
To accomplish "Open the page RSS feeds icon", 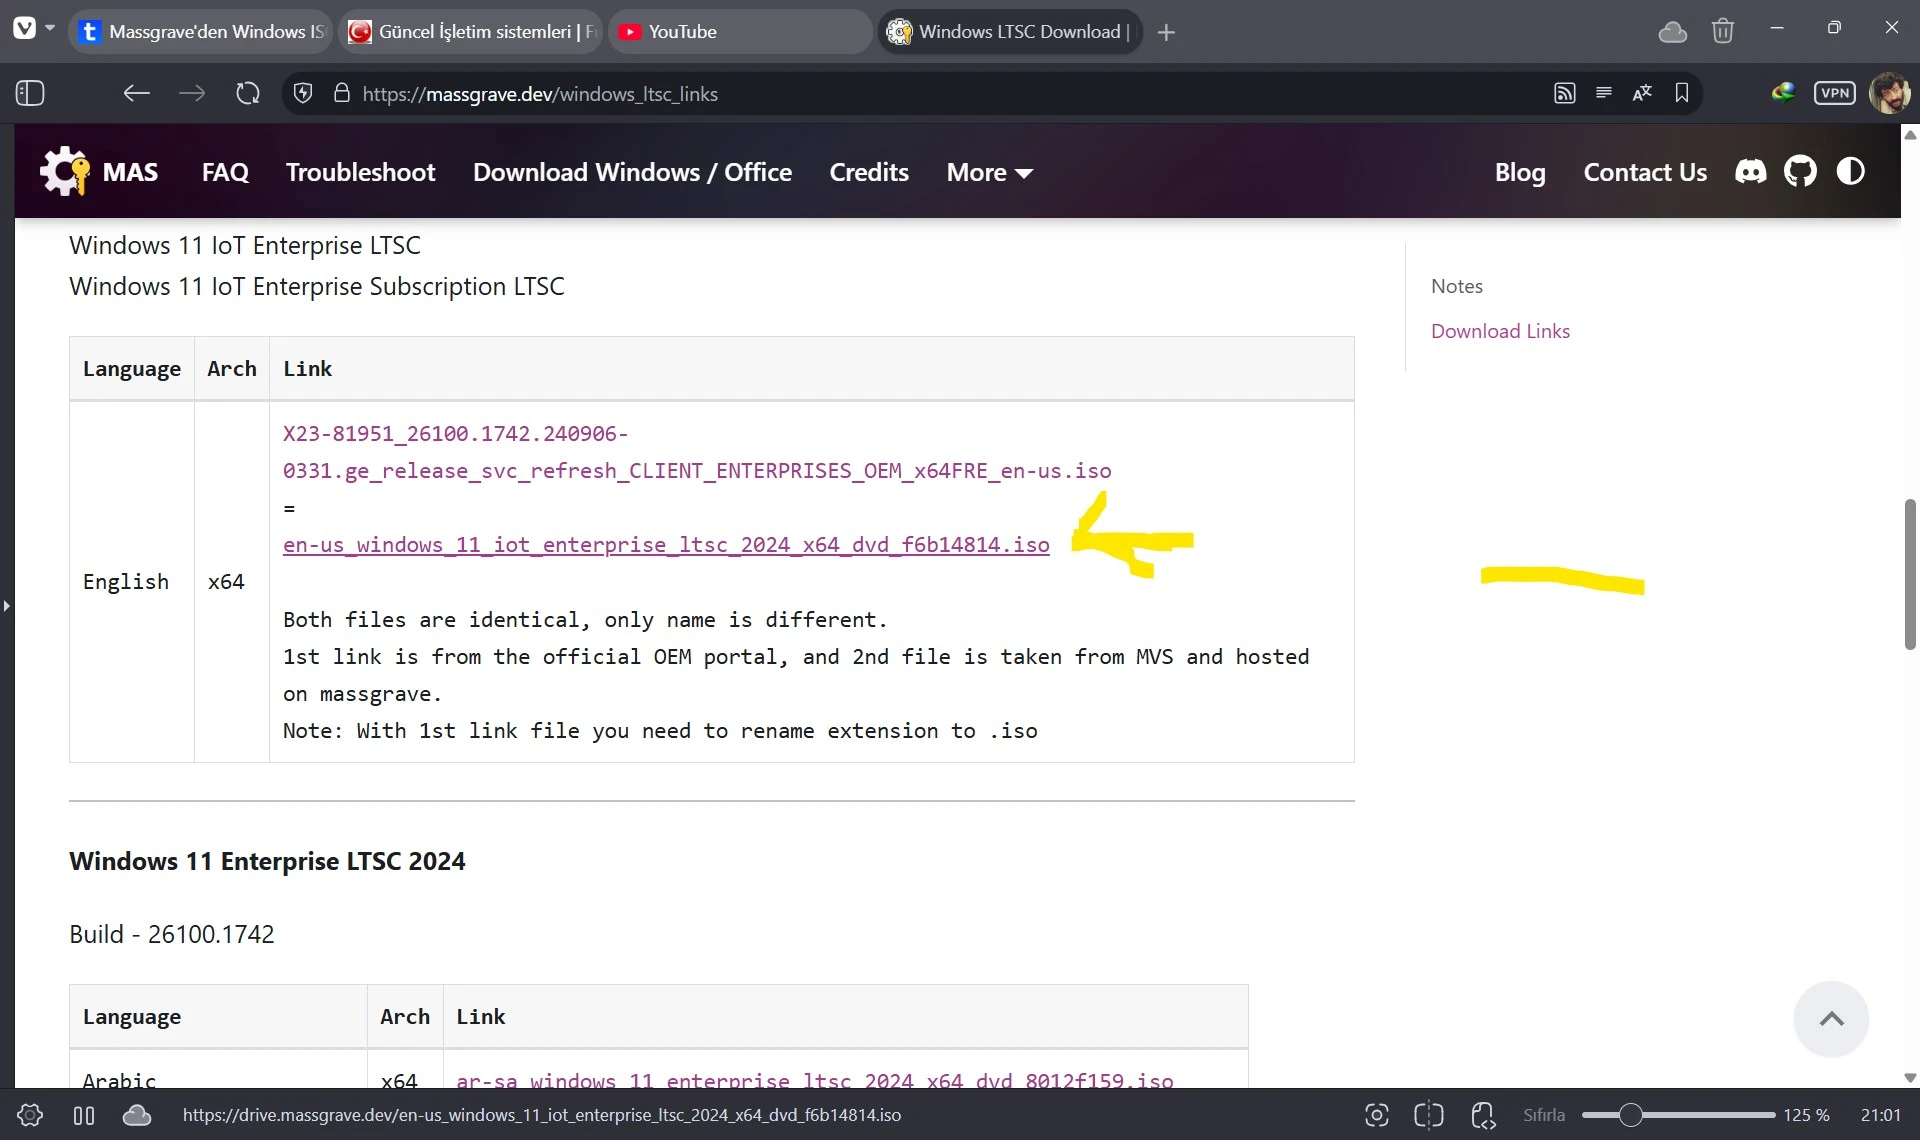I will [1565, 93].
